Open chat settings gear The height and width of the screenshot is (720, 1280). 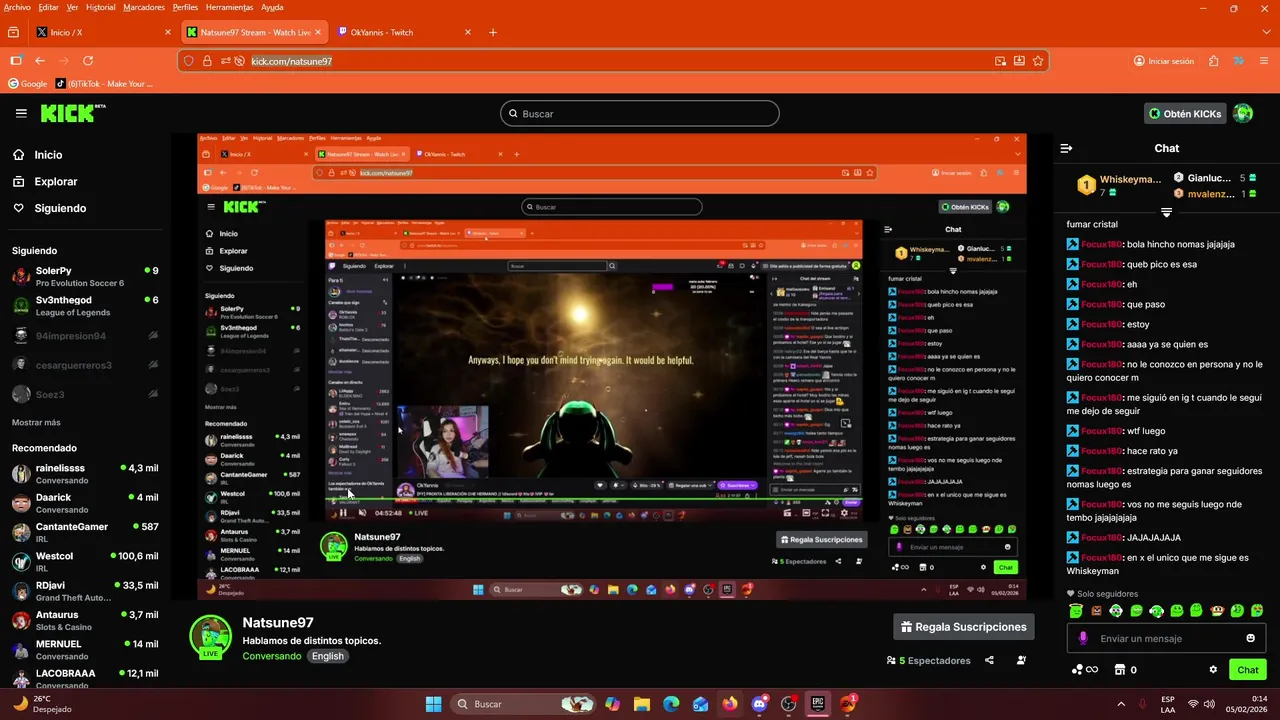click(x=1213, y=670)
